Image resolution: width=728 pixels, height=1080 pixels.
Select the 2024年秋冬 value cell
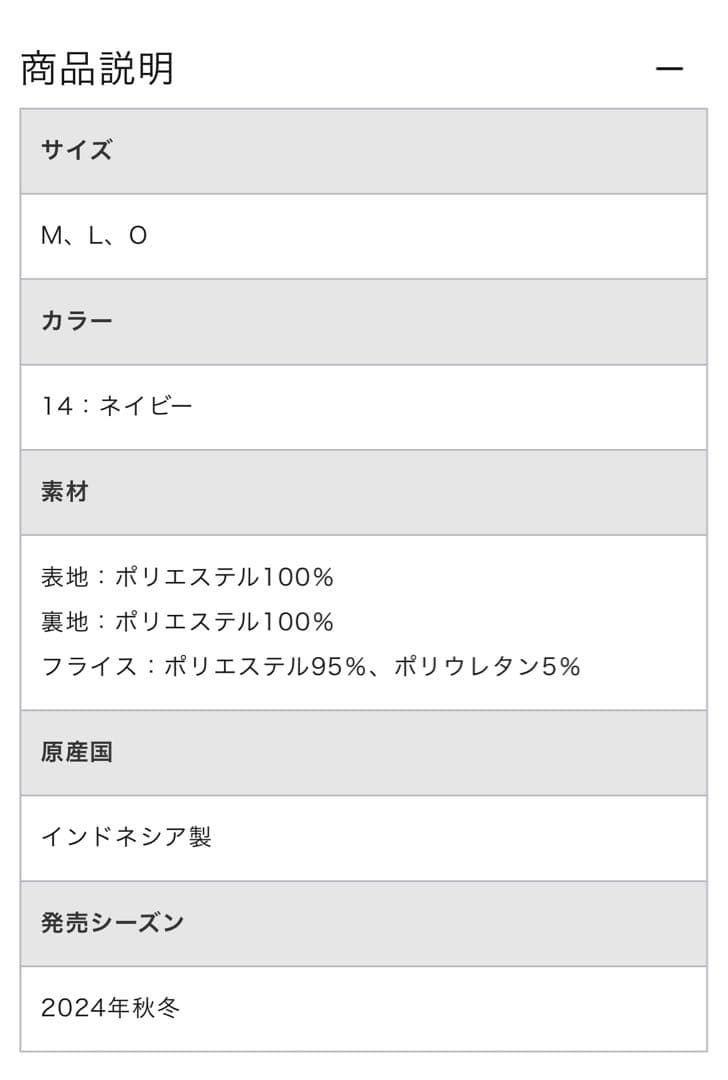pos(364,1008)
